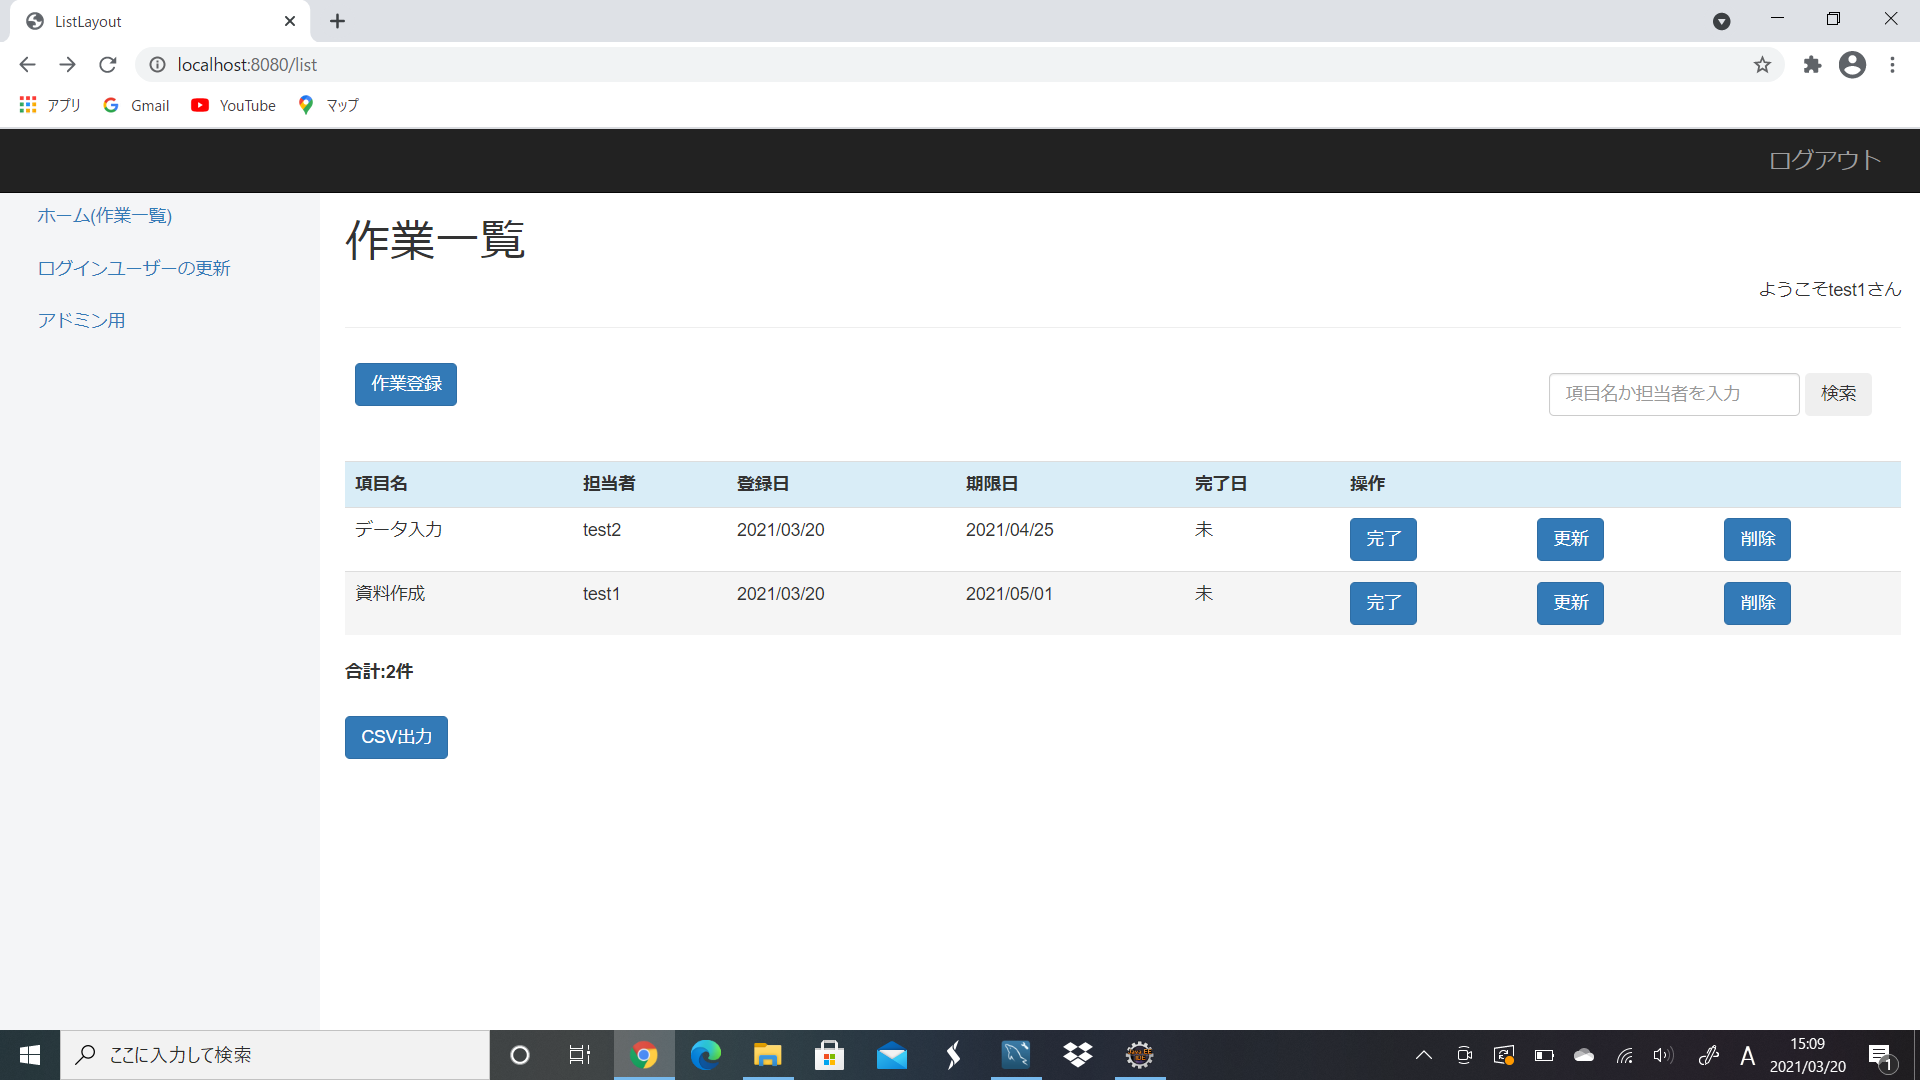Click the 作業登録 button
This screenshot has width=1920, height=1080.
pyautogui.click(x=406, y=384)
